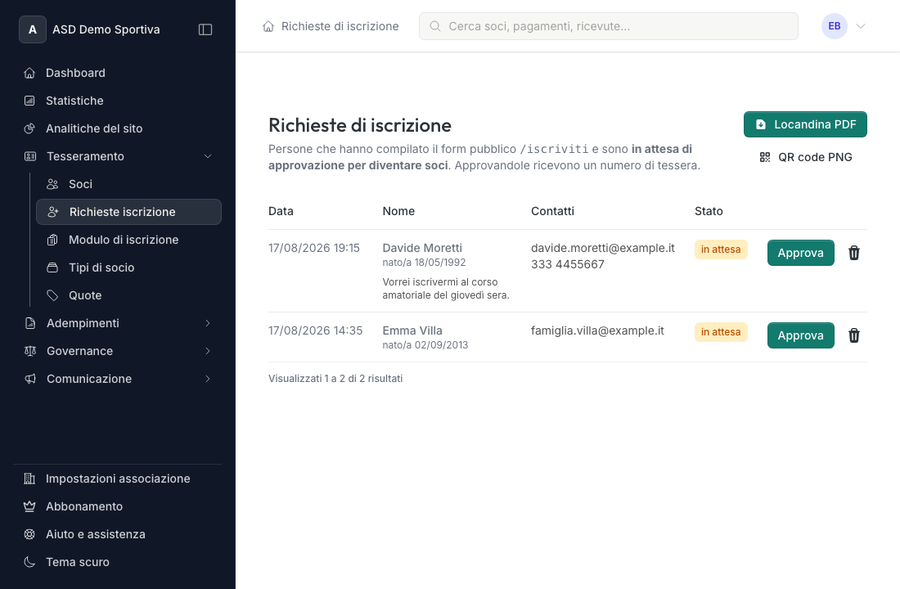Open Analitiche del sito
Viewport: 900px width, 589px height.
click(x=118, y=129)
